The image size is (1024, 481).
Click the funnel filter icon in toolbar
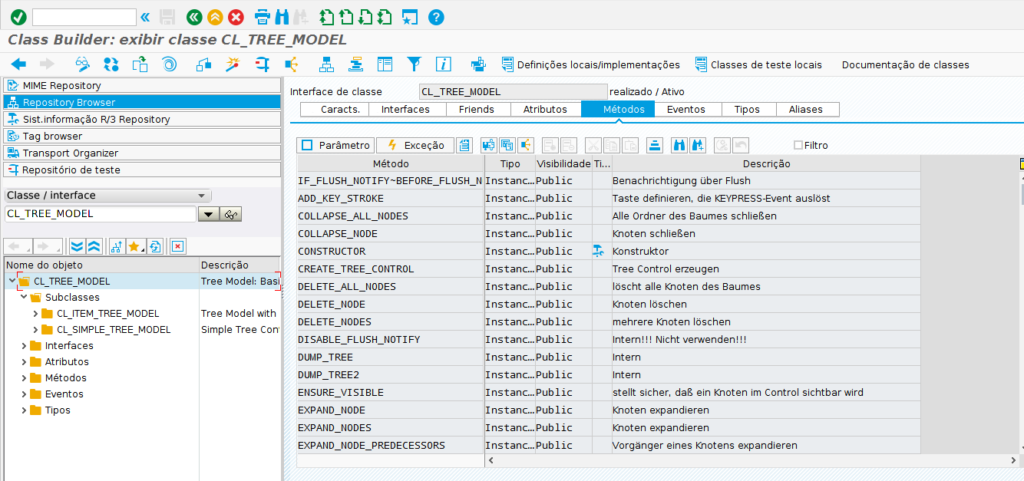click(414, 65)
